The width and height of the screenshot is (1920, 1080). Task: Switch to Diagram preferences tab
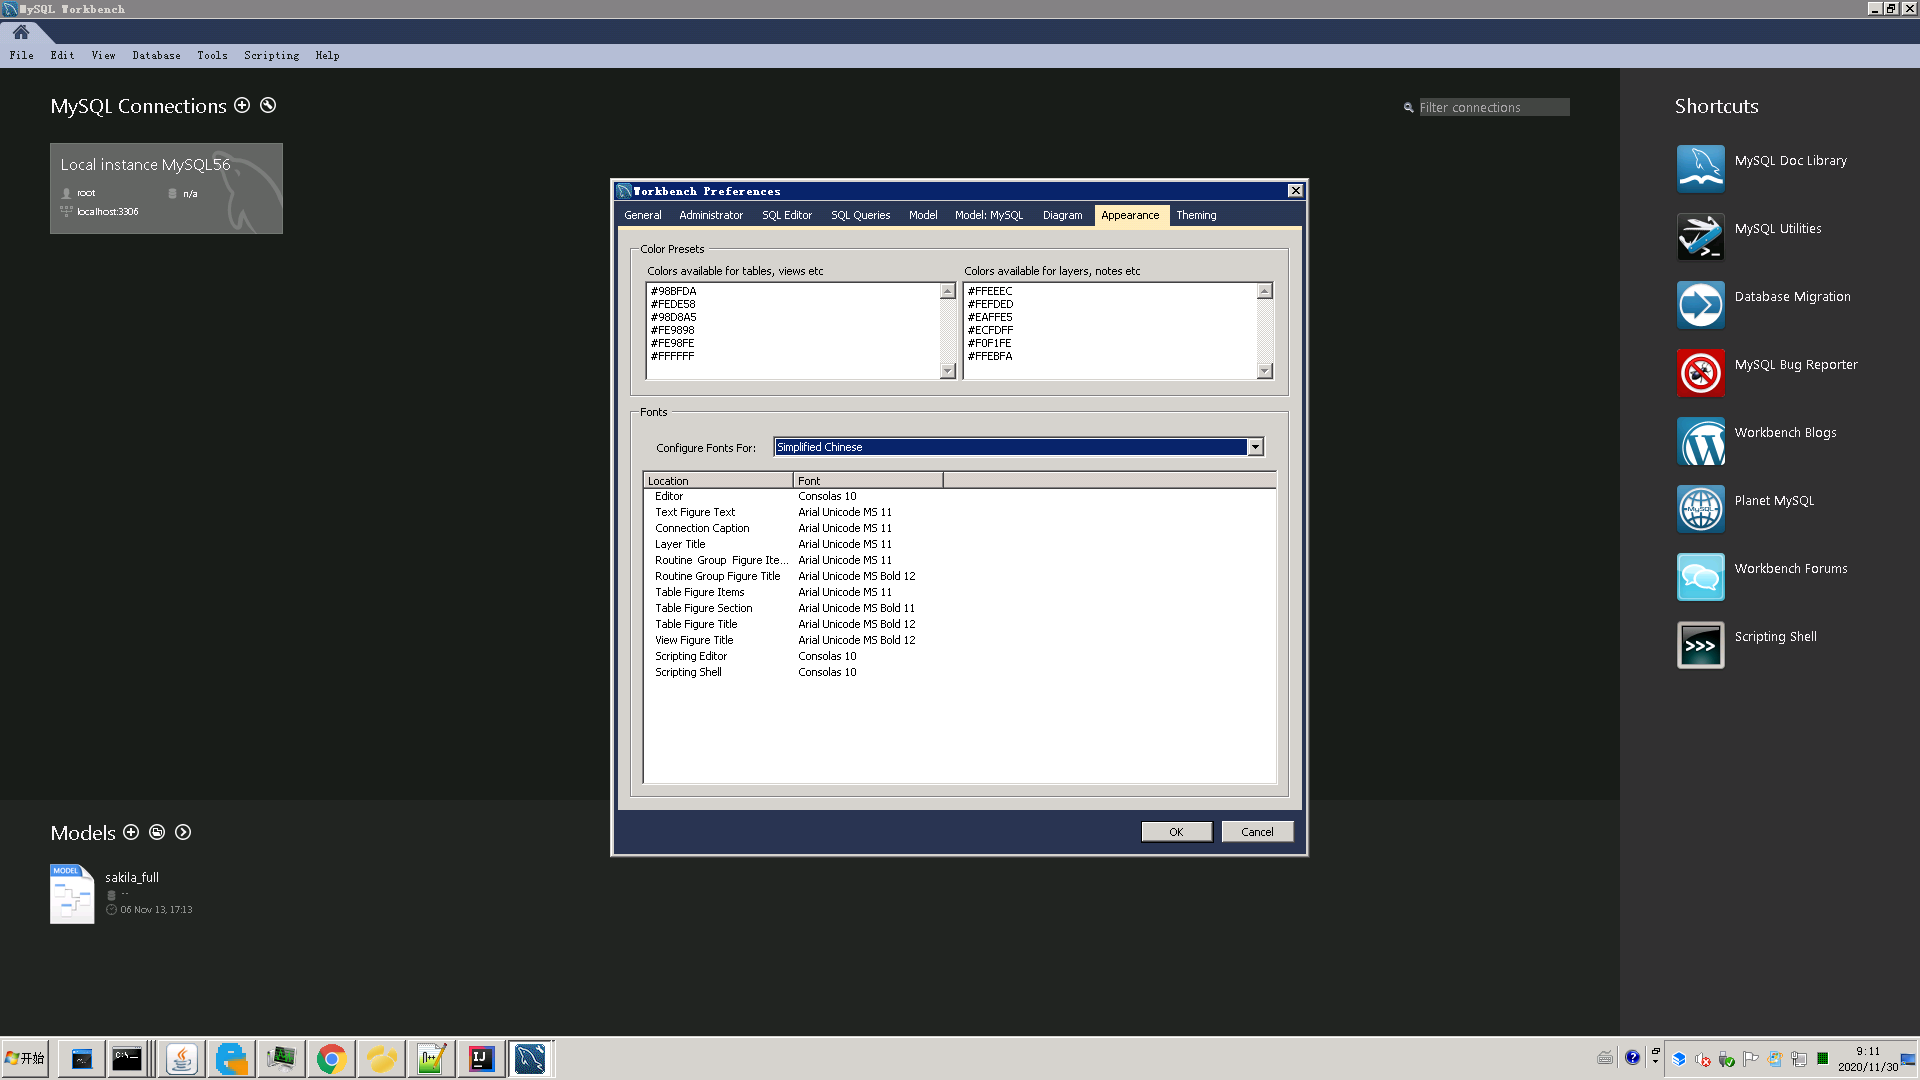1062,215
